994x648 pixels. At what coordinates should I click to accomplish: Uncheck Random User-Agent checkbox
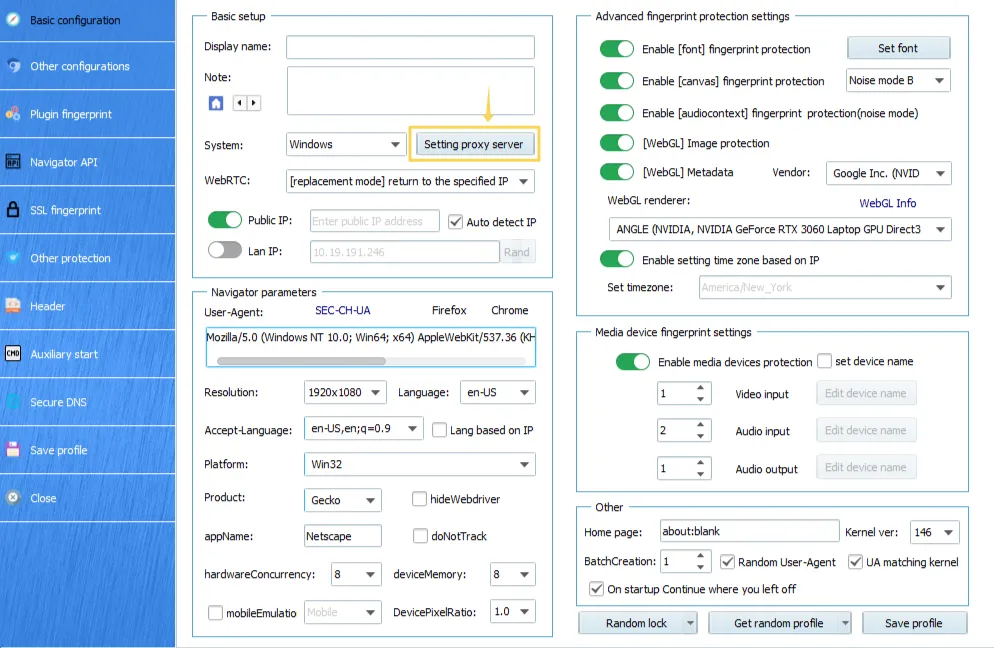coord(727,562)
